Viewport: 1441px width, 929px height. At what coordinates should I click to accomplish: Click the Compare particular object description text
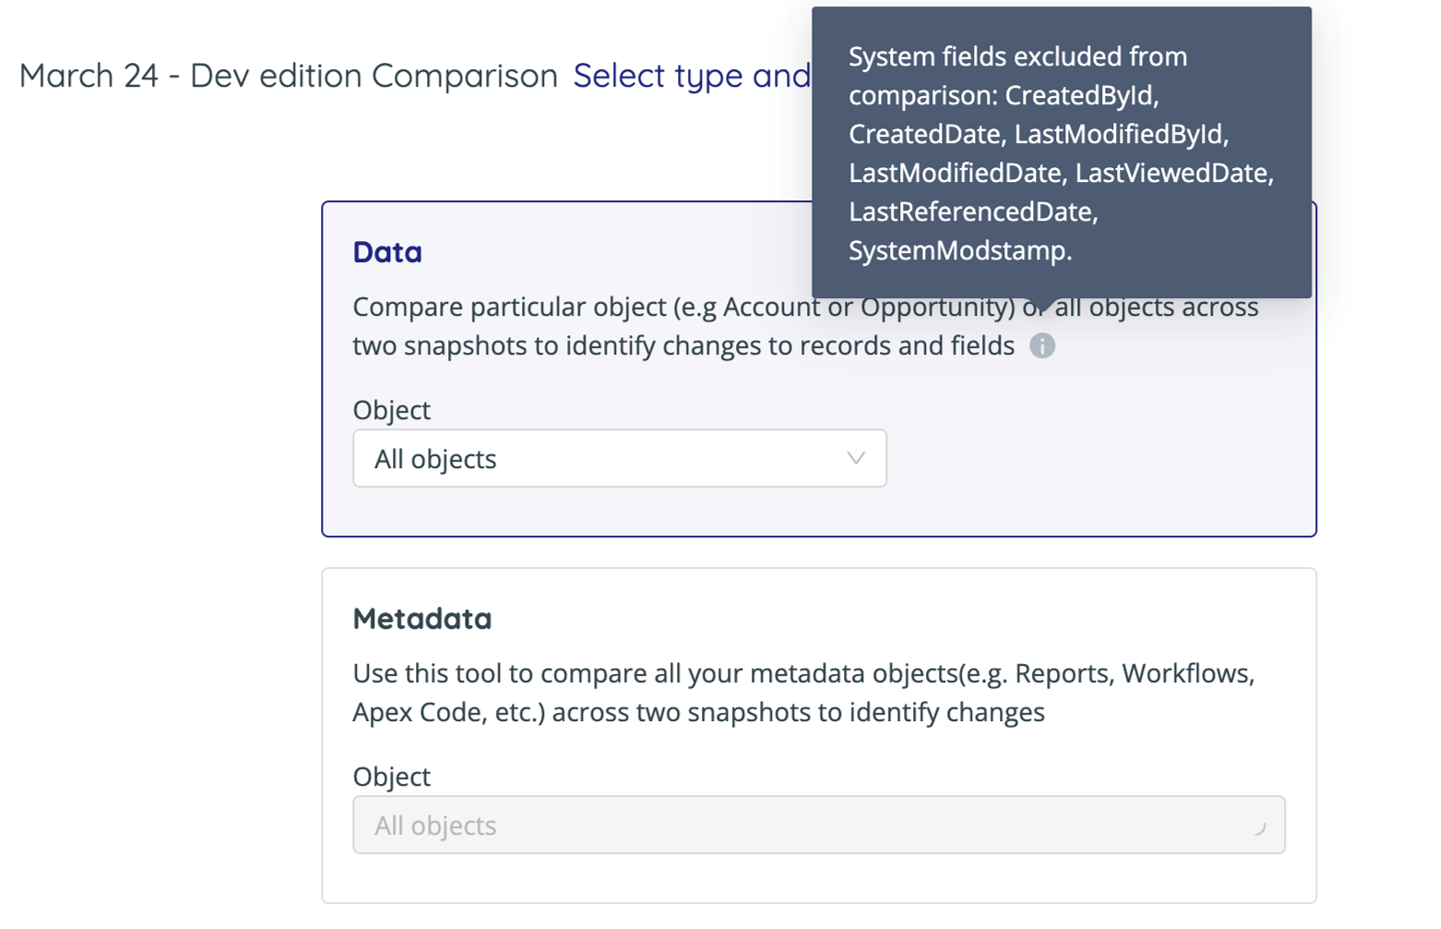click(805, 326)
